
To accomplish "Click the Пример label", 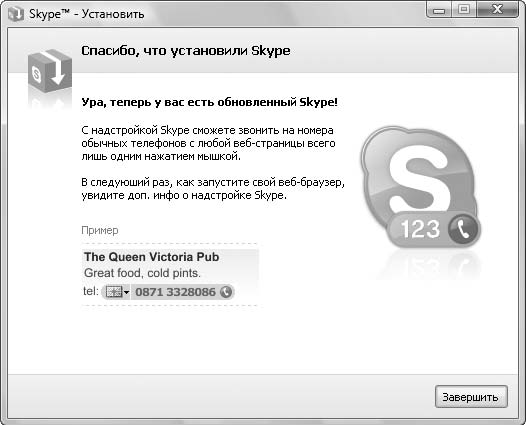I will coord(100,230).
